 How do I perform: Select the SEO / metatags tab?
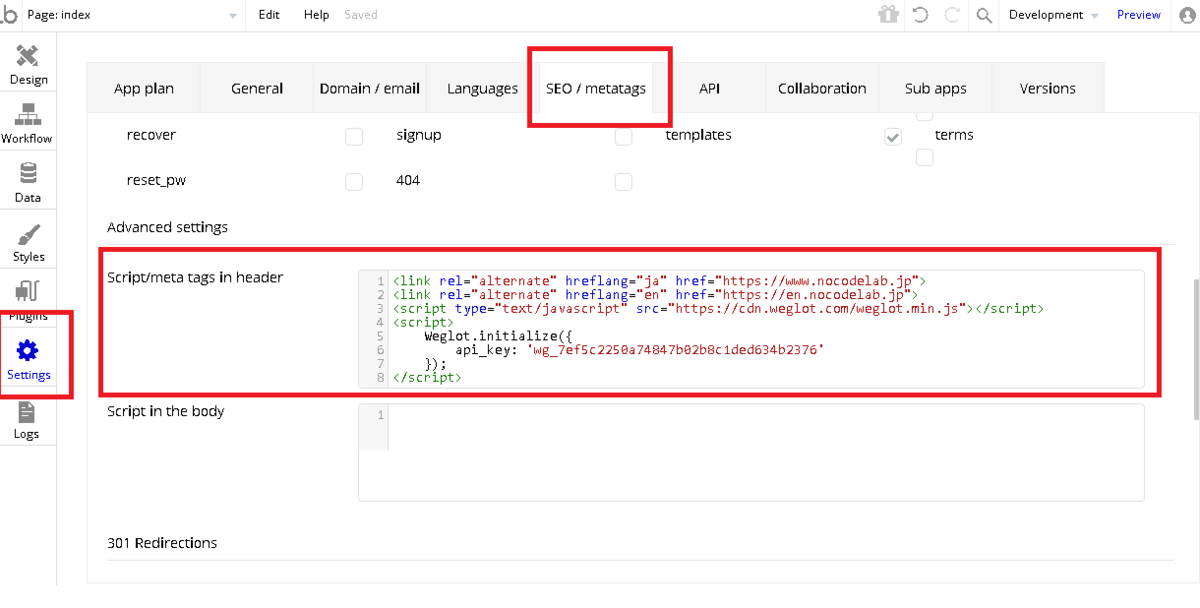pyautogui.click(x=596, y=88)
